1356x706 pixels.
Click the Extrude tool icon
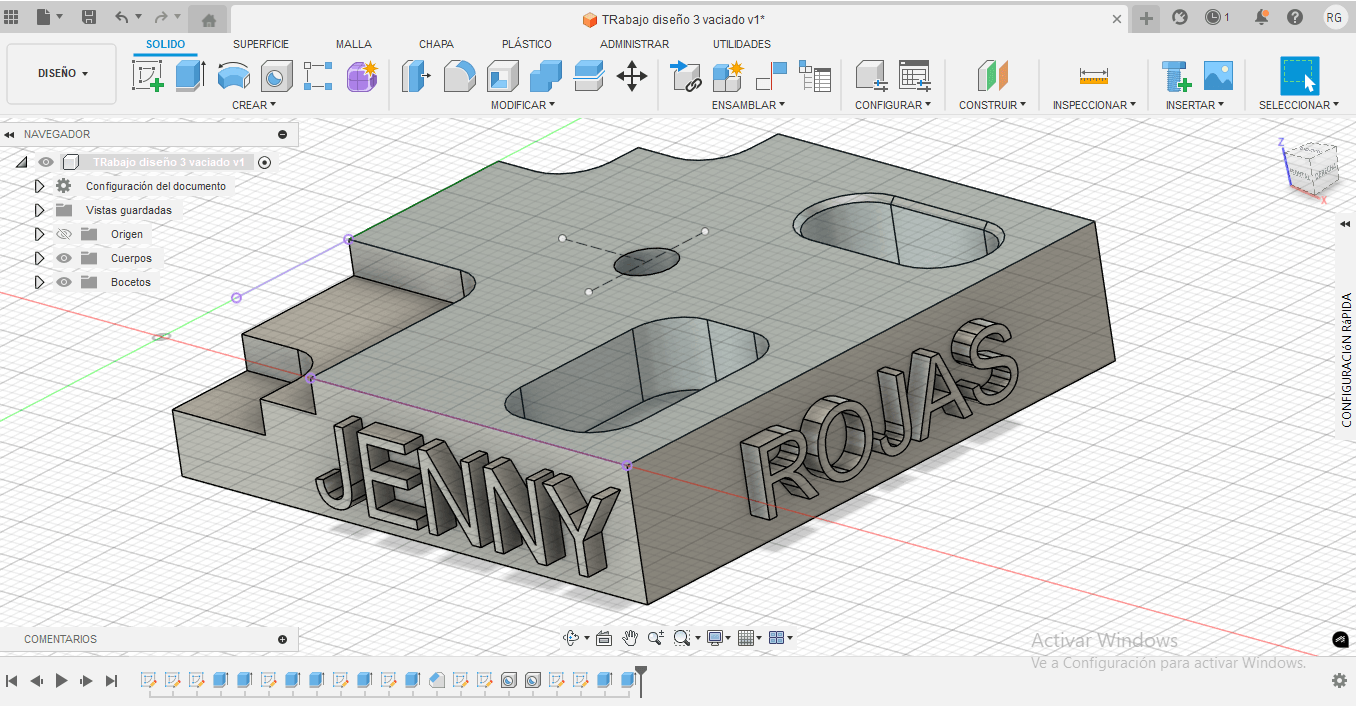190,76
